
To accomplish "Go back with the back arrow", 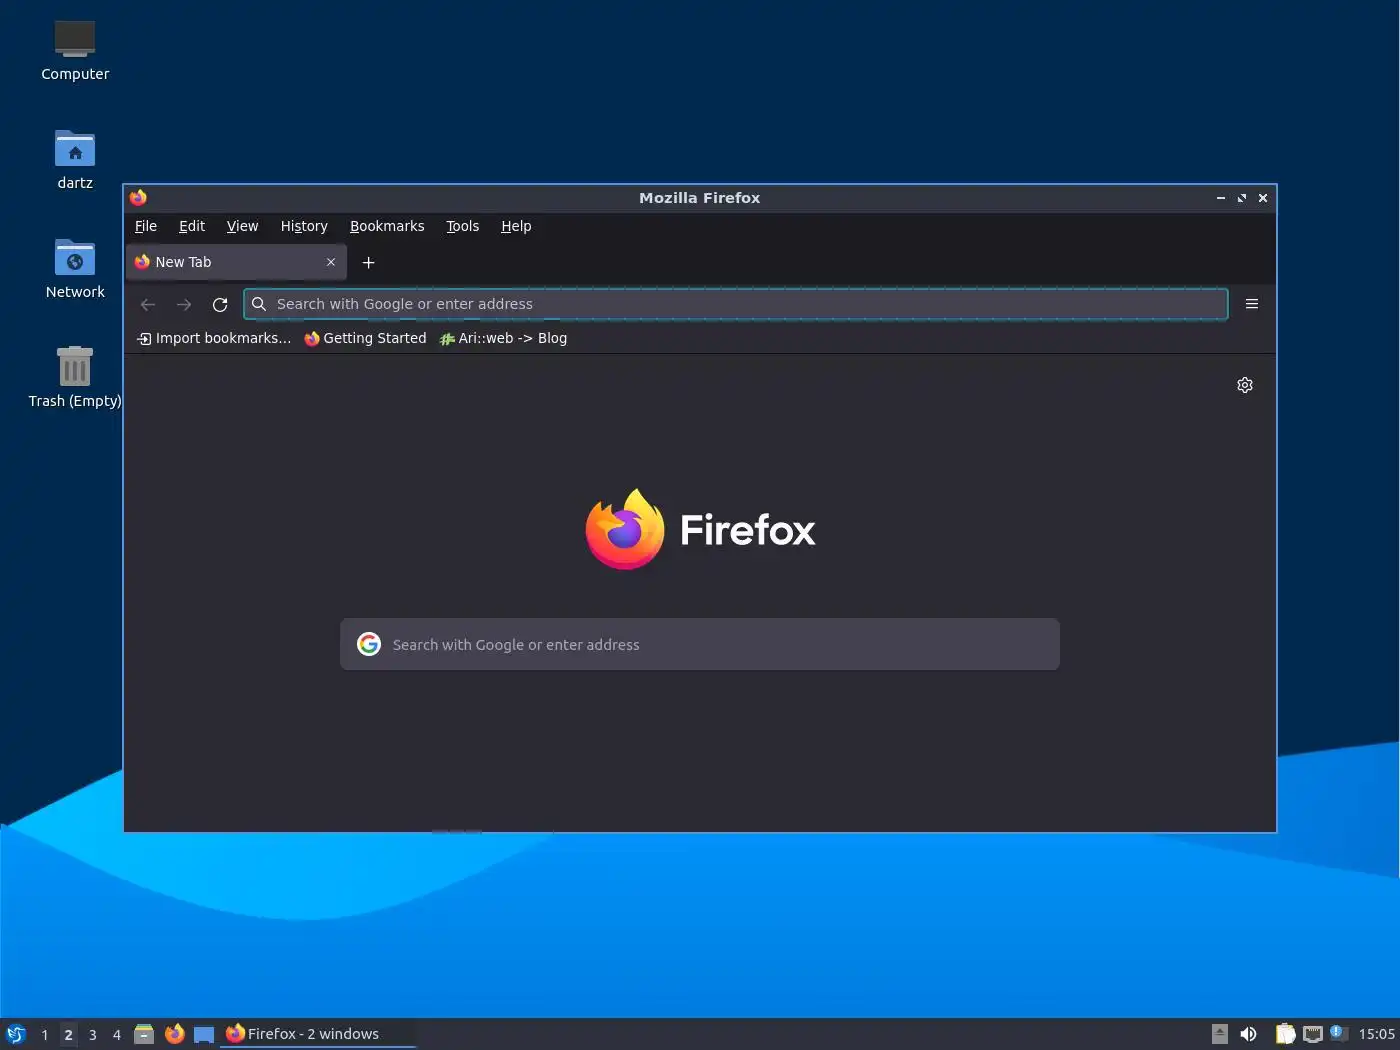I will coord(148,305).
